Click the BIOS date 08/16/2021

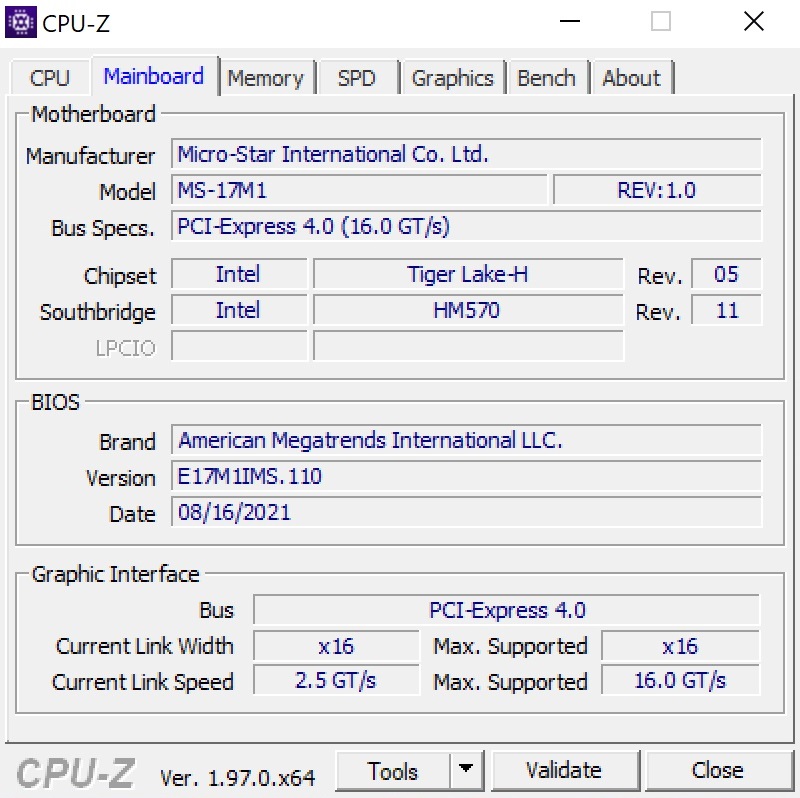pyautogui.click(x=466, y=512)
